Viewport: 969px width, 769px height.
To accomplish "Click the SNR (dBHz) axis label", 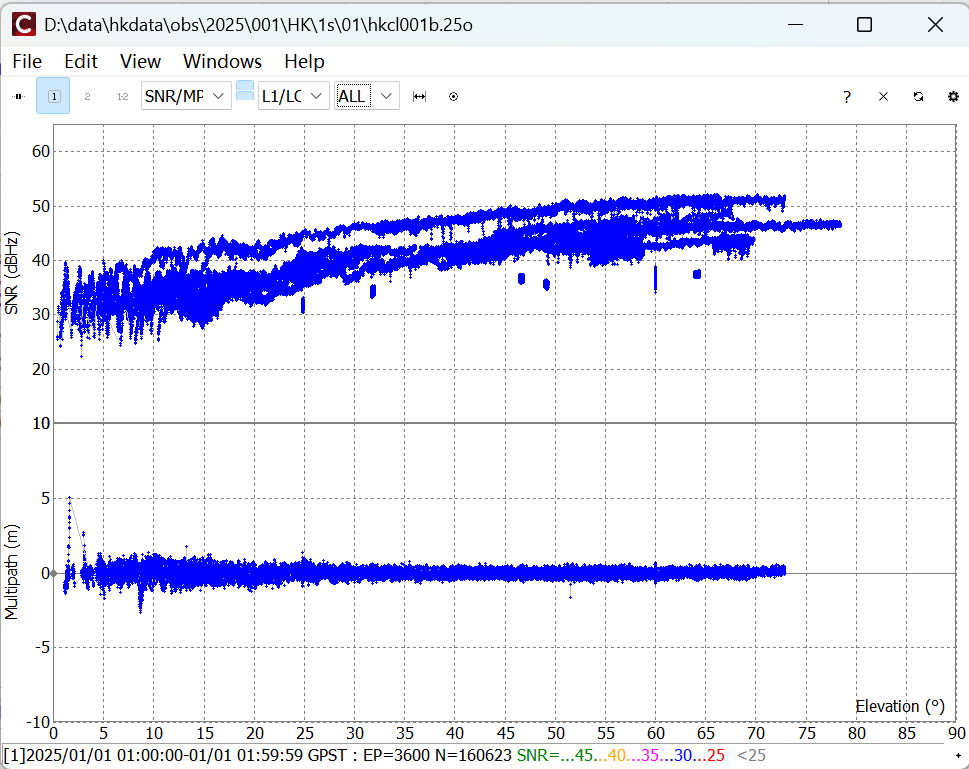I will tap(12, 273).
